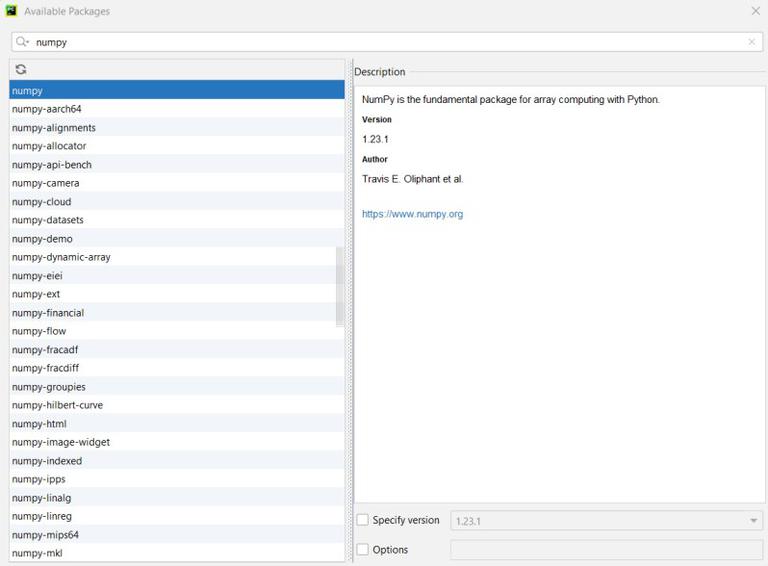
Task: Select numpy-aarch64 package
Action: [177, 109]
